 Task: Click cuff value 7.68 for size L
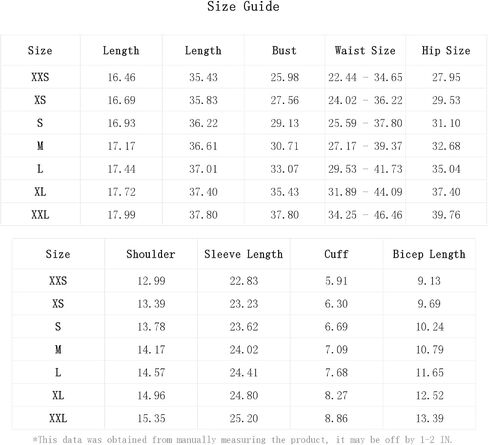point(336,373)
